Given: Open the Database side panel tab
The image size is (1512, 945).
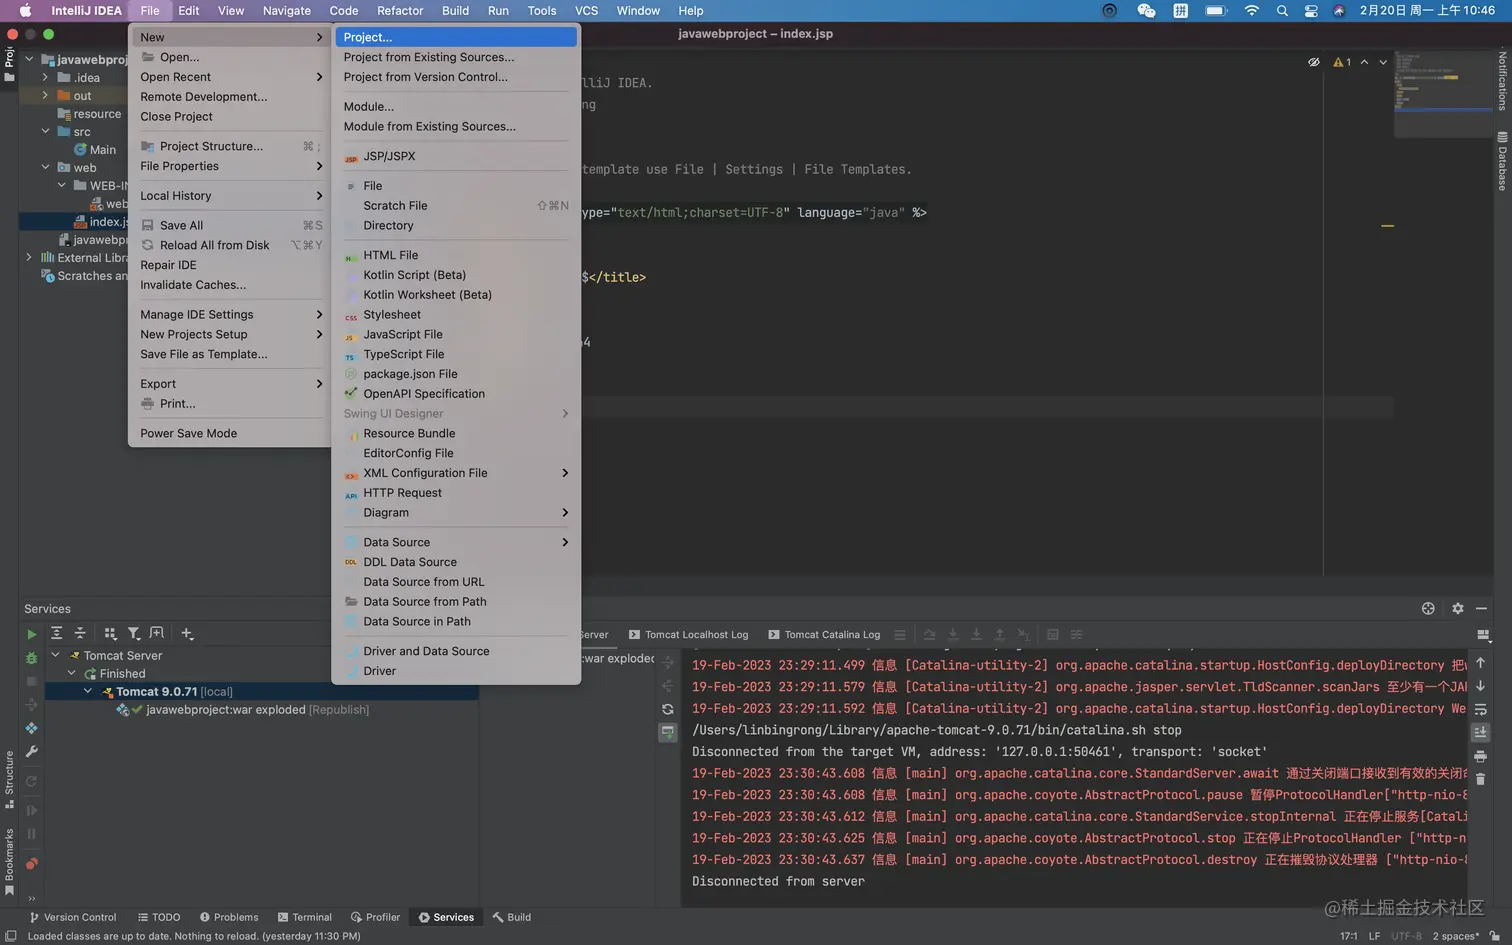Looking at the screenshot, I should tap(1502, 160).
